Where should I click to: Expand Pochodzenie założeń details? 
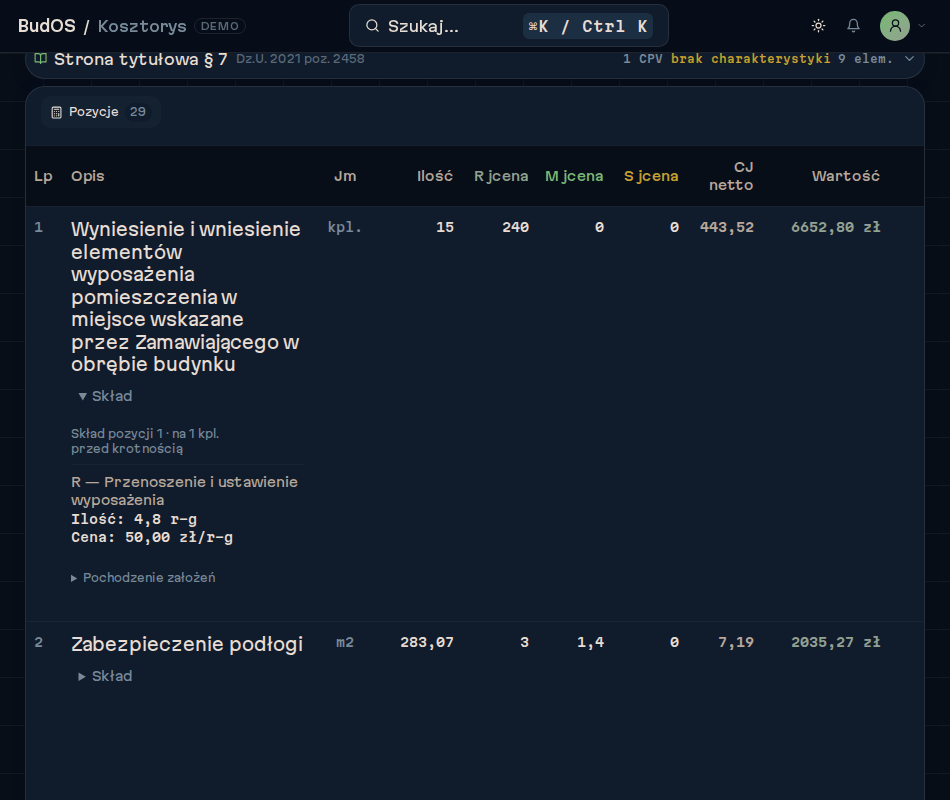click(143, 578)
